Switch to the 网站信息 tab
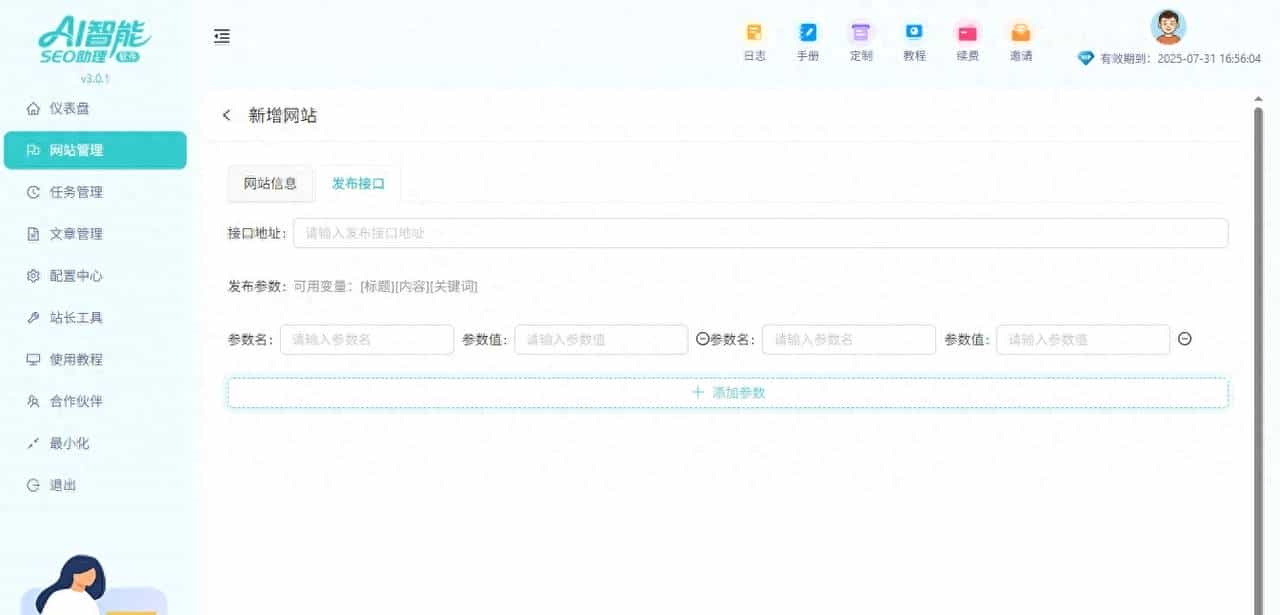The width and height of the screenshot is (1280, 615). (269, 183)
